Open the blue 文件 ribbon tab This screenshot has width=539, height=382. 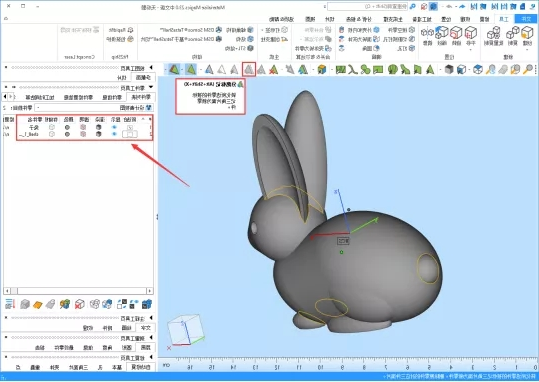(x=526, y=19)
